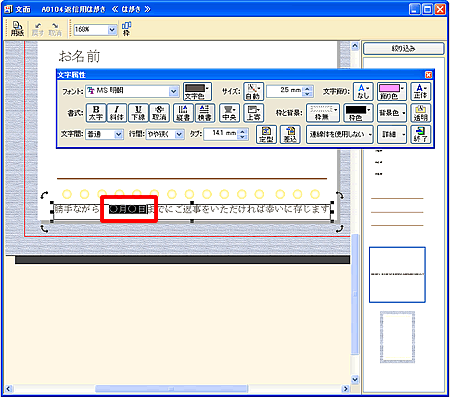Decrease font size with down stepper arrow
Viewport: 450px width, 397px height.
(x=308, y=94)
